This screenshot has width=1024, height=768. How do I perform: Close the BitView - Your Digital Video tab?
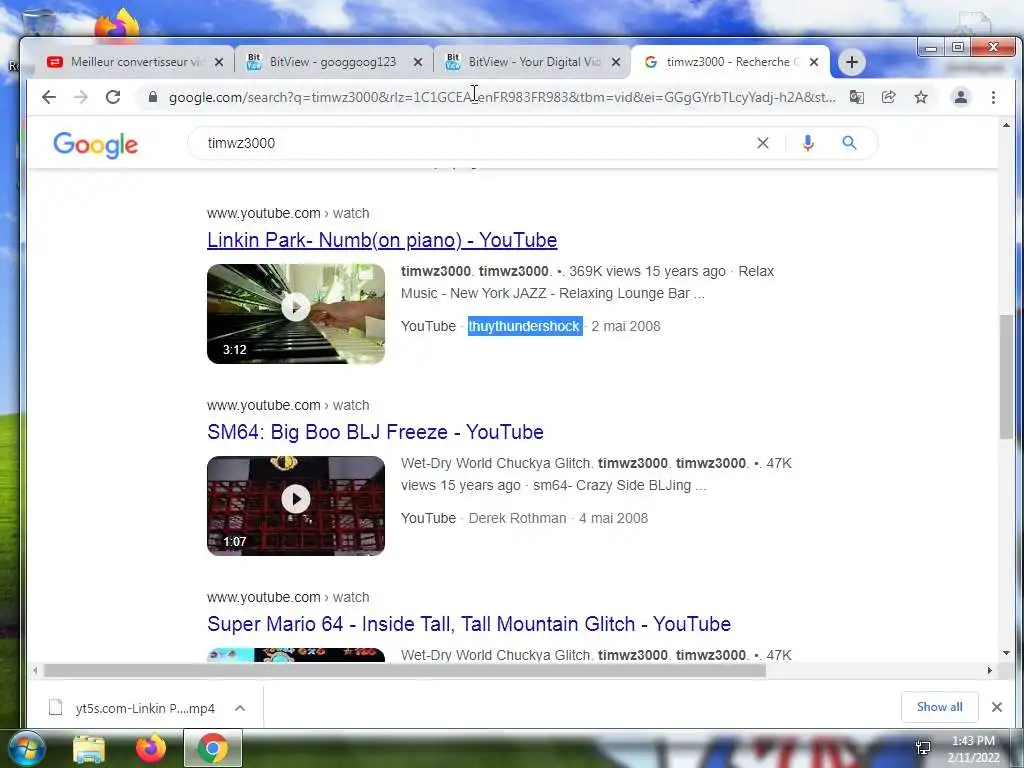pyautogui.click(x=616, y=62)
